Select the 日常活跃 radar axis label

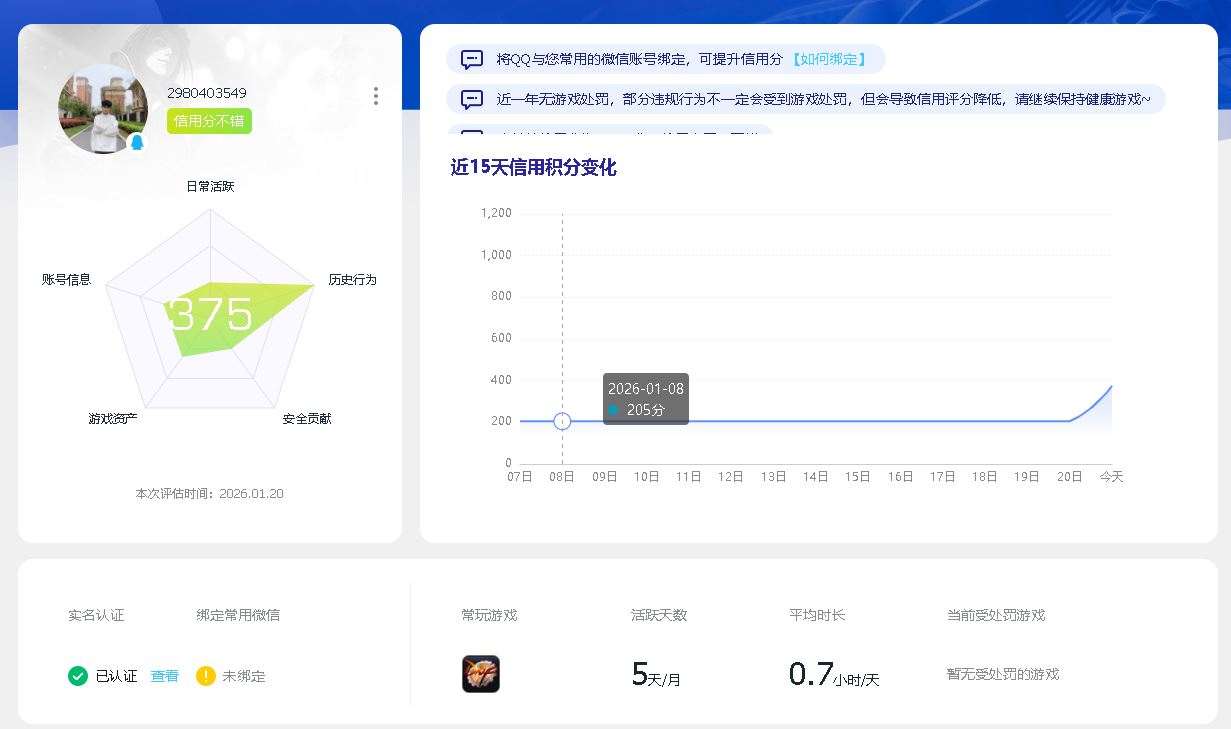(x=210, y=187)
